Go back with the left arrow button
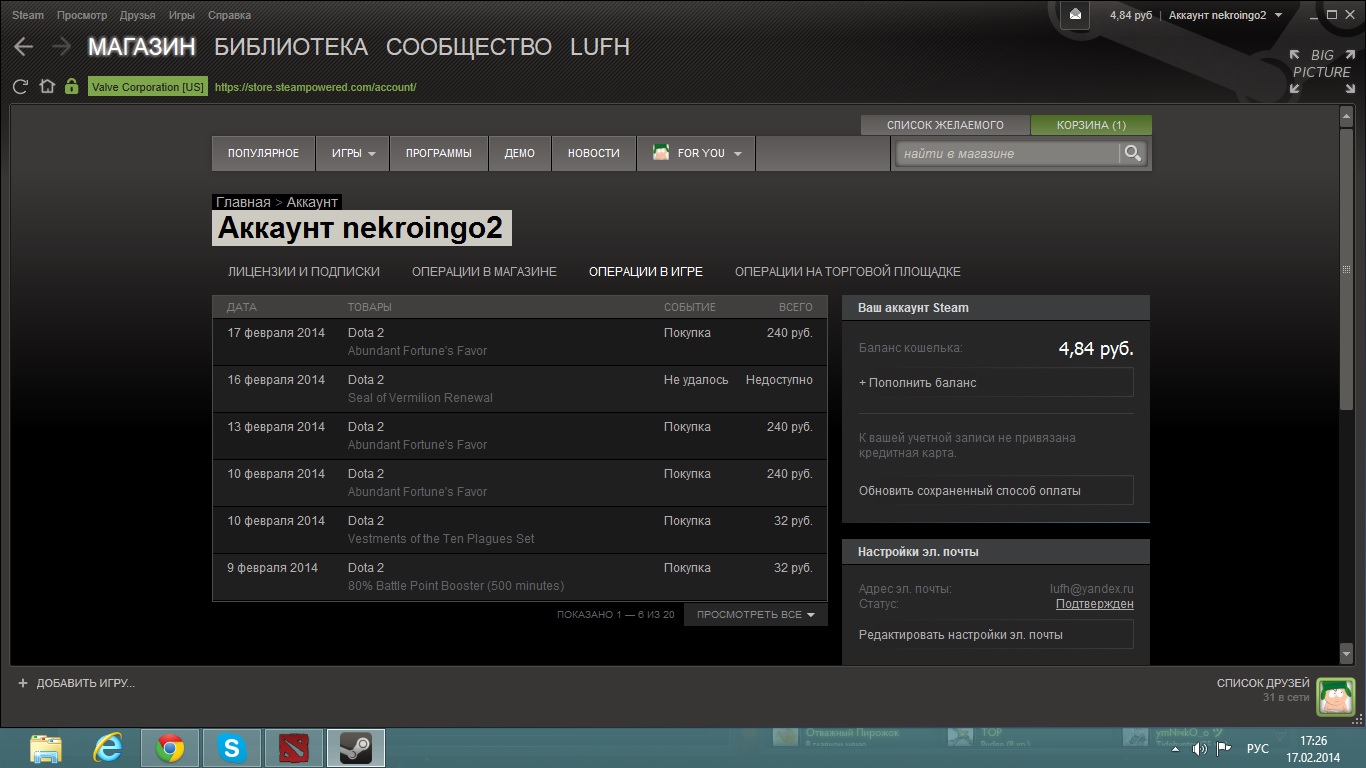 point(23,47)
